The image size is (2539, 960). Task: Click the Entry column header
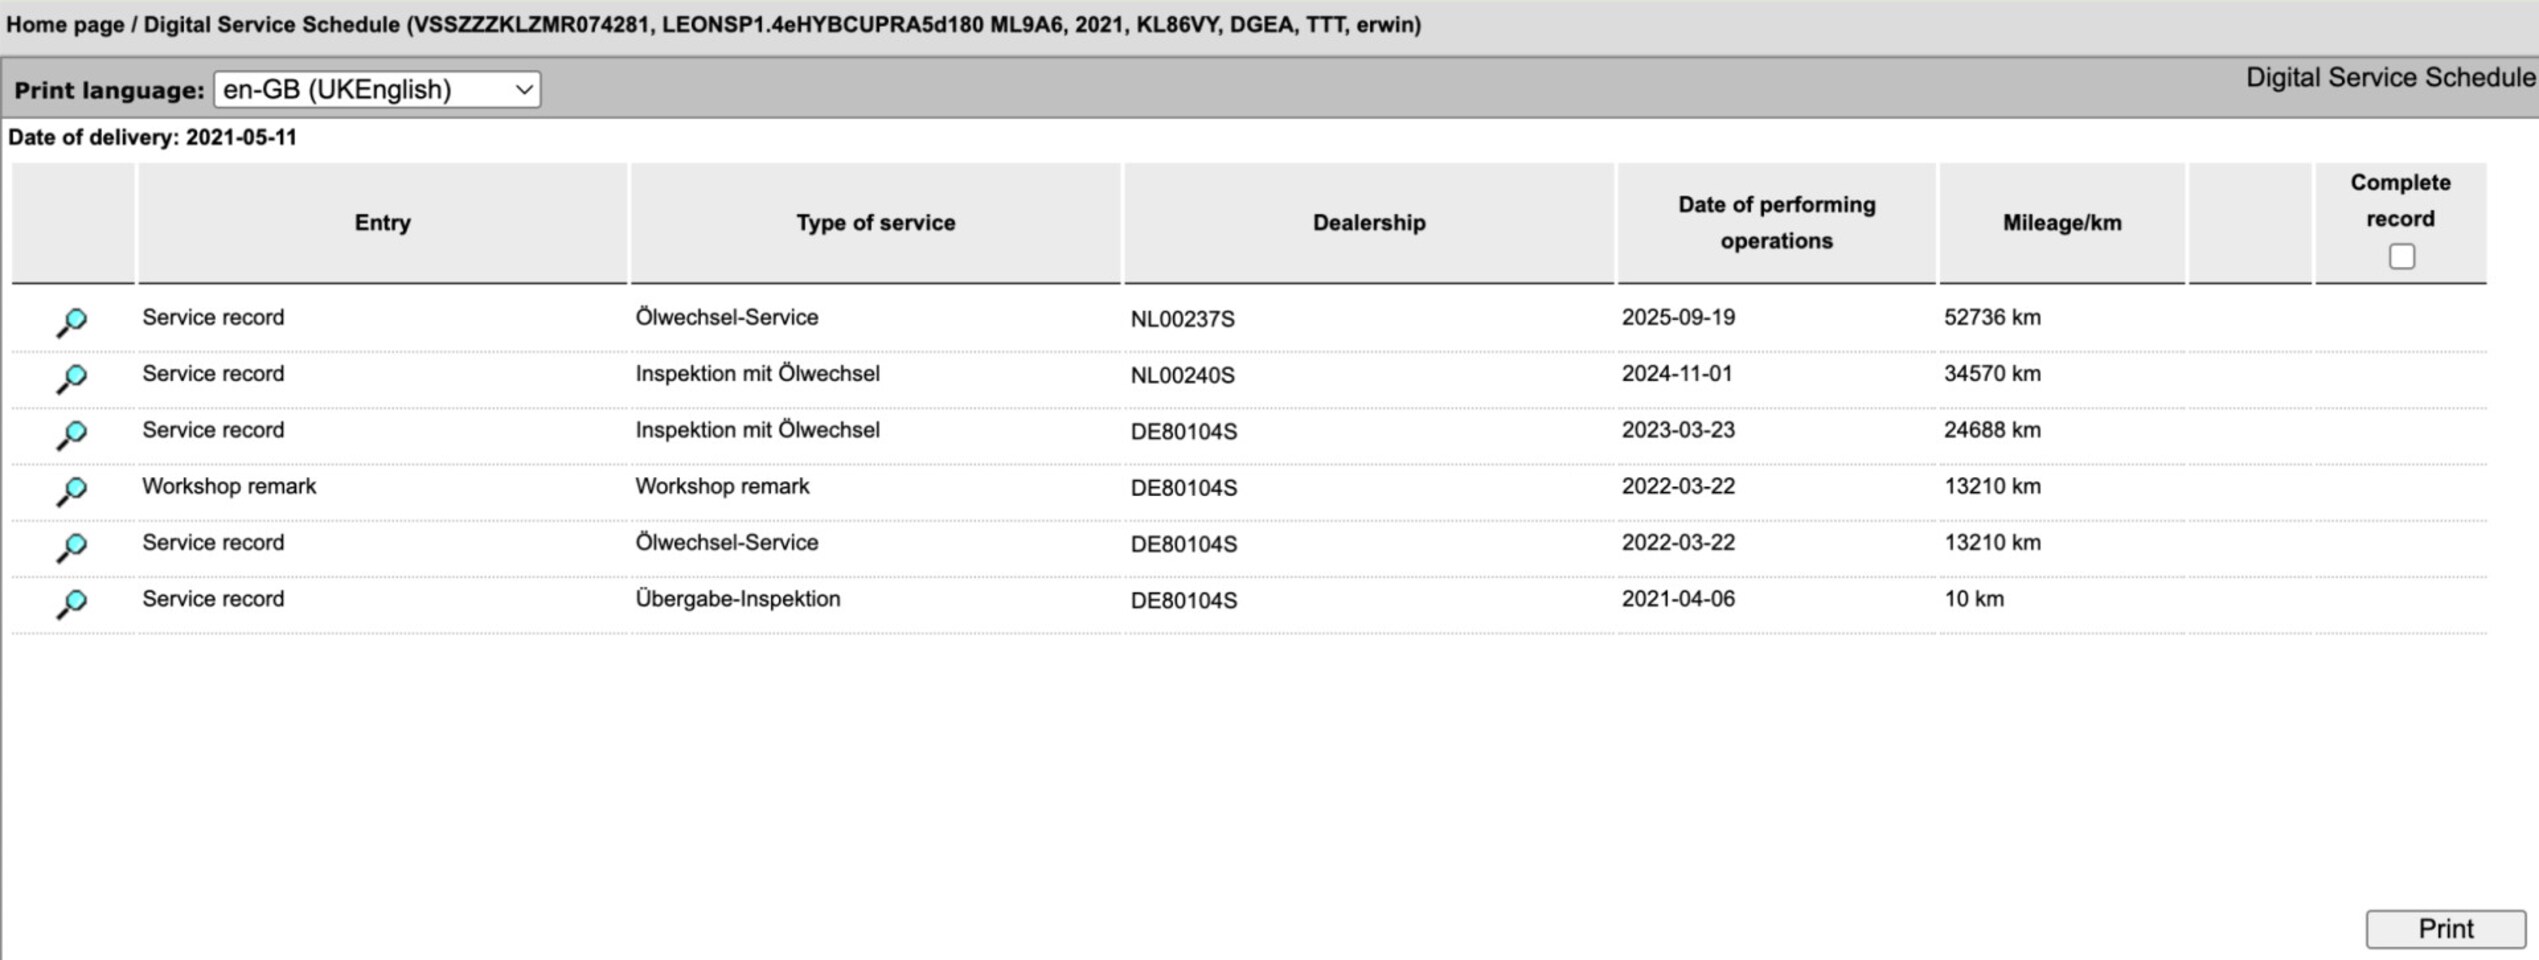click(382, 223)
